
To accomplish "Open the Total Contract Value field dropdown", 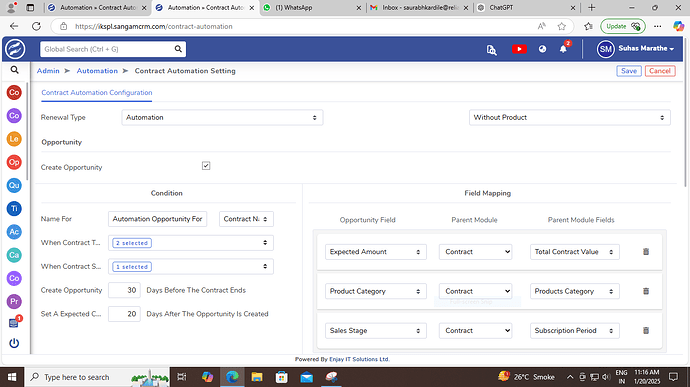I will click(574, 252).
